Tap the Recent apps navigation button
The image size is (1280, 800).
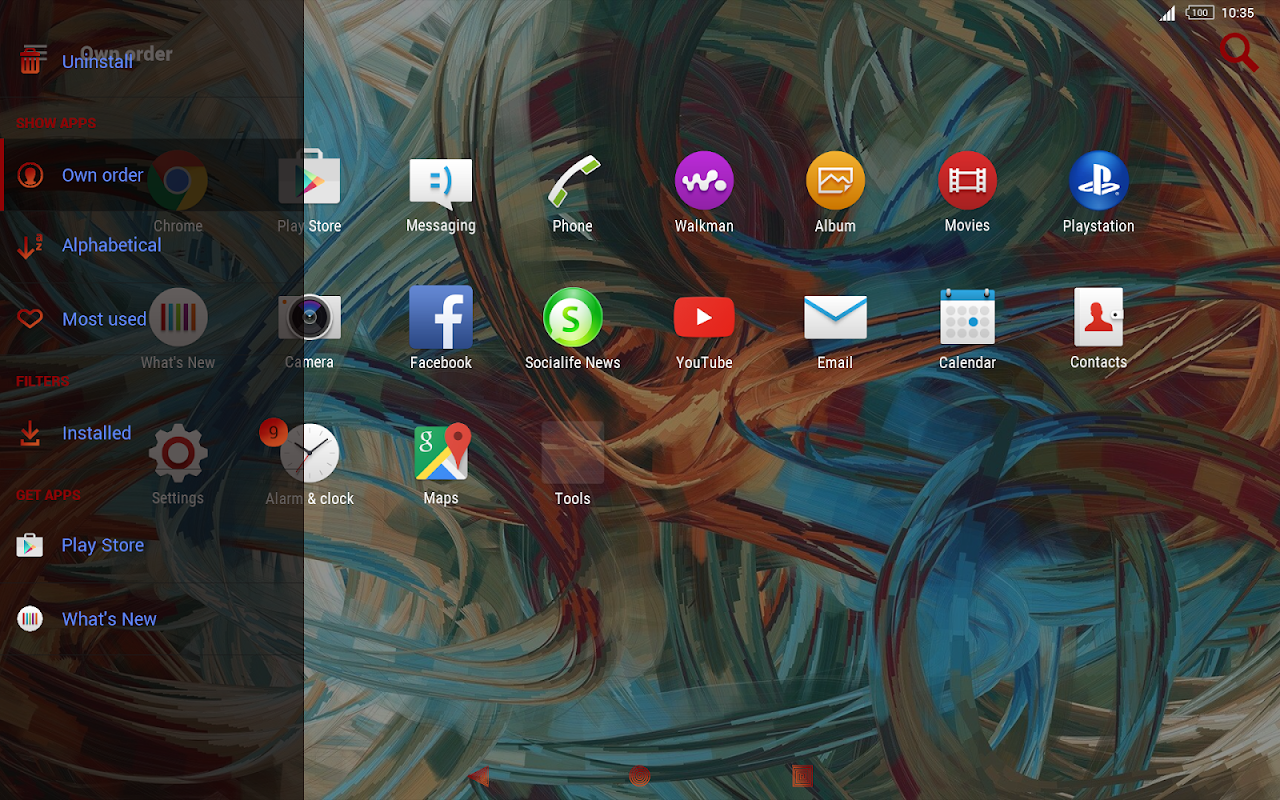coord(801,776)
